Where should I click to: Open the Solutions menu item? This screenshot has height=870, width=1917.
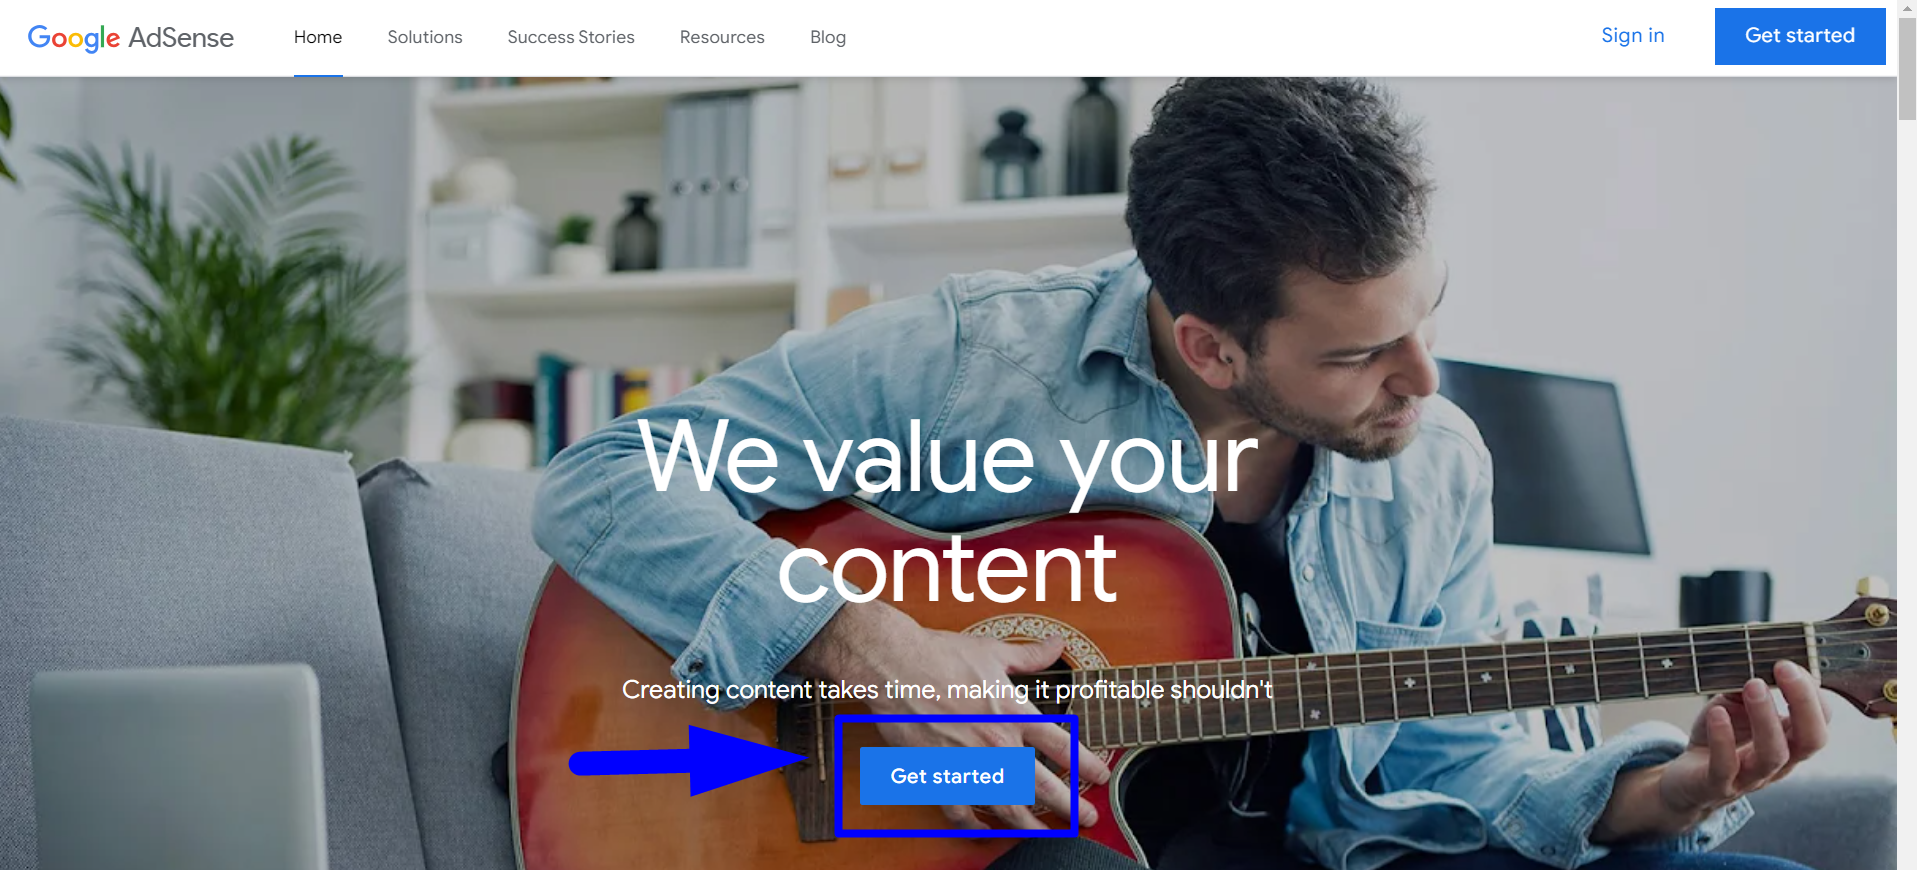[x=425, y=37]
